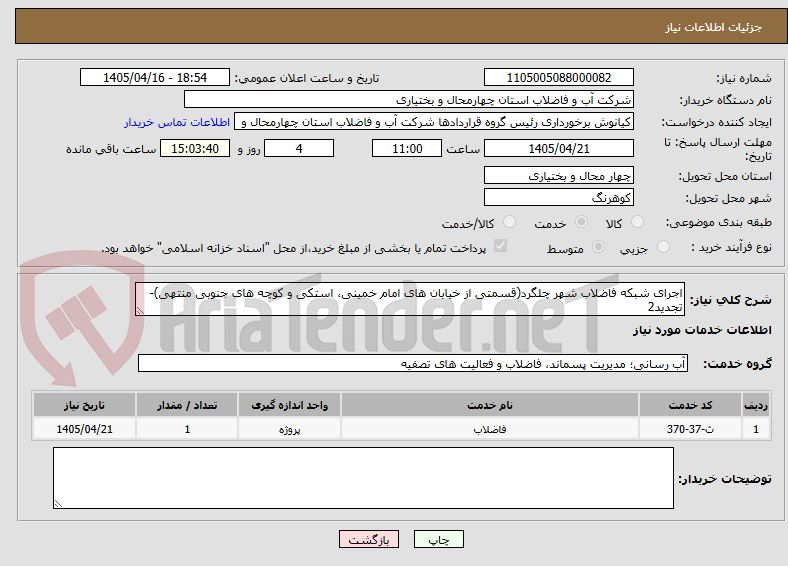Click the تعداد / مقدار column header

click(187, 405)
